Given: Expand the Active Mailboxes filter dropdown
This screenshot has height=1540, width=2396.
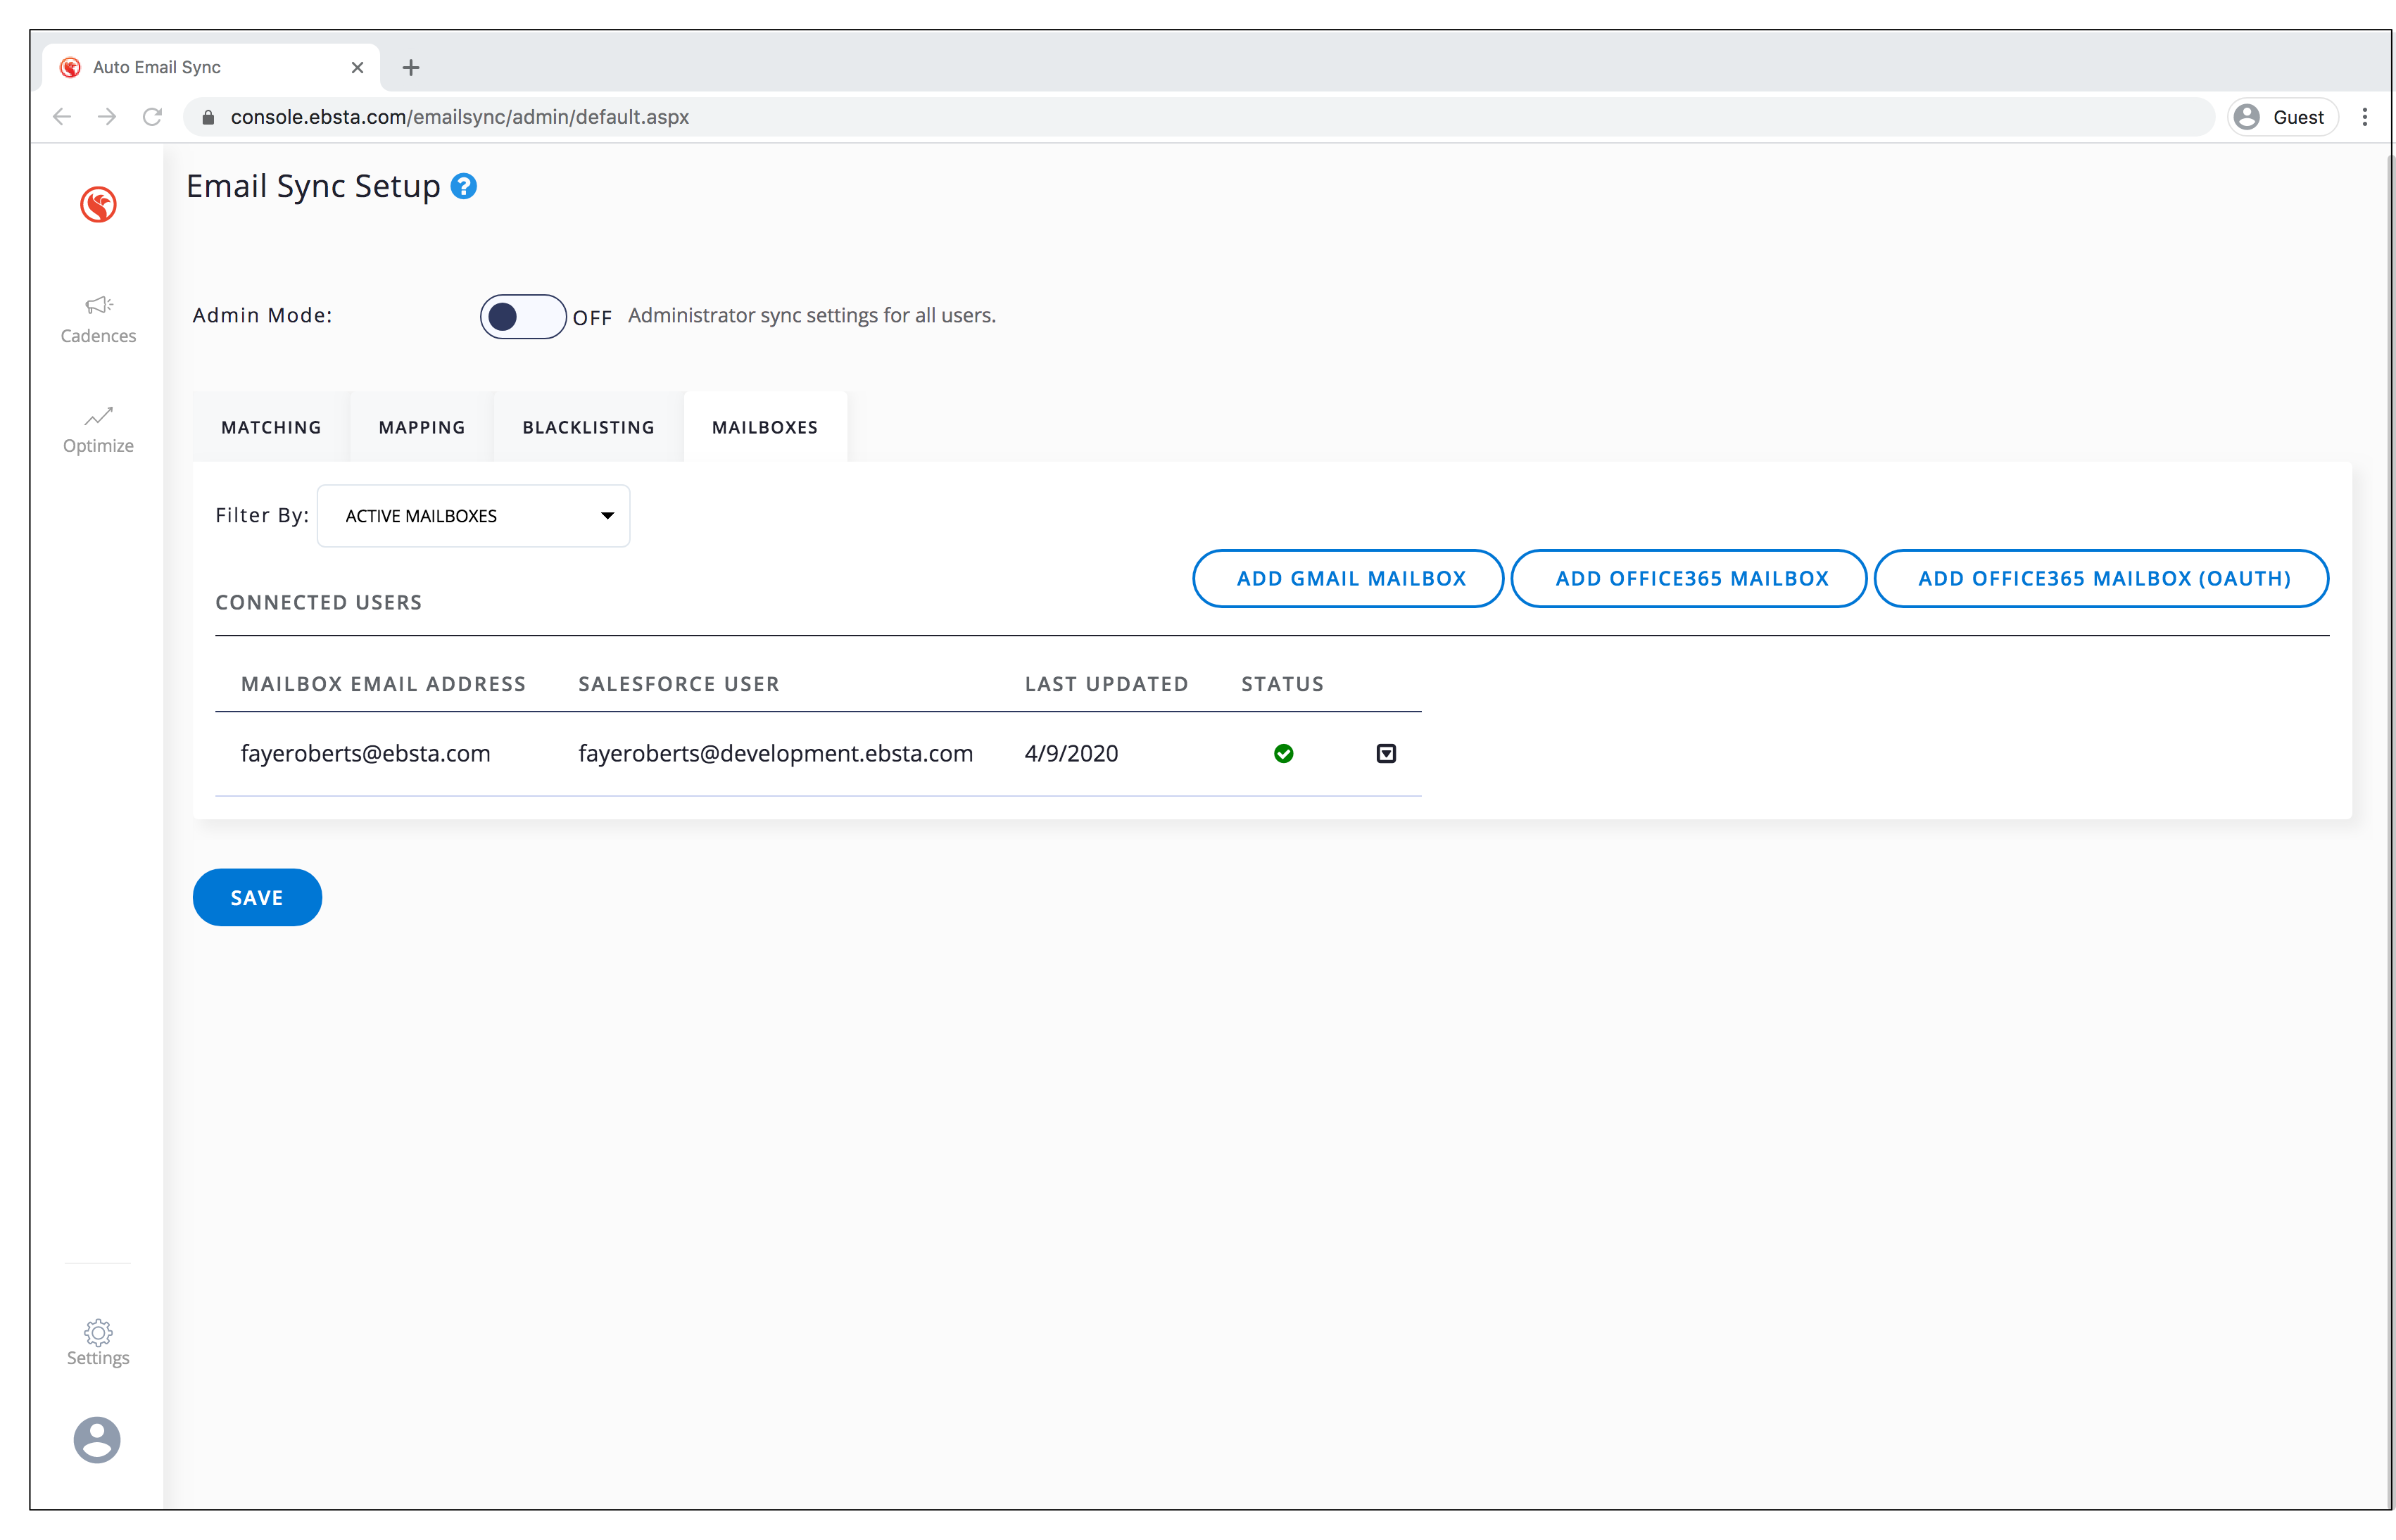Looking at the screenshot, I should click(473, 516).
